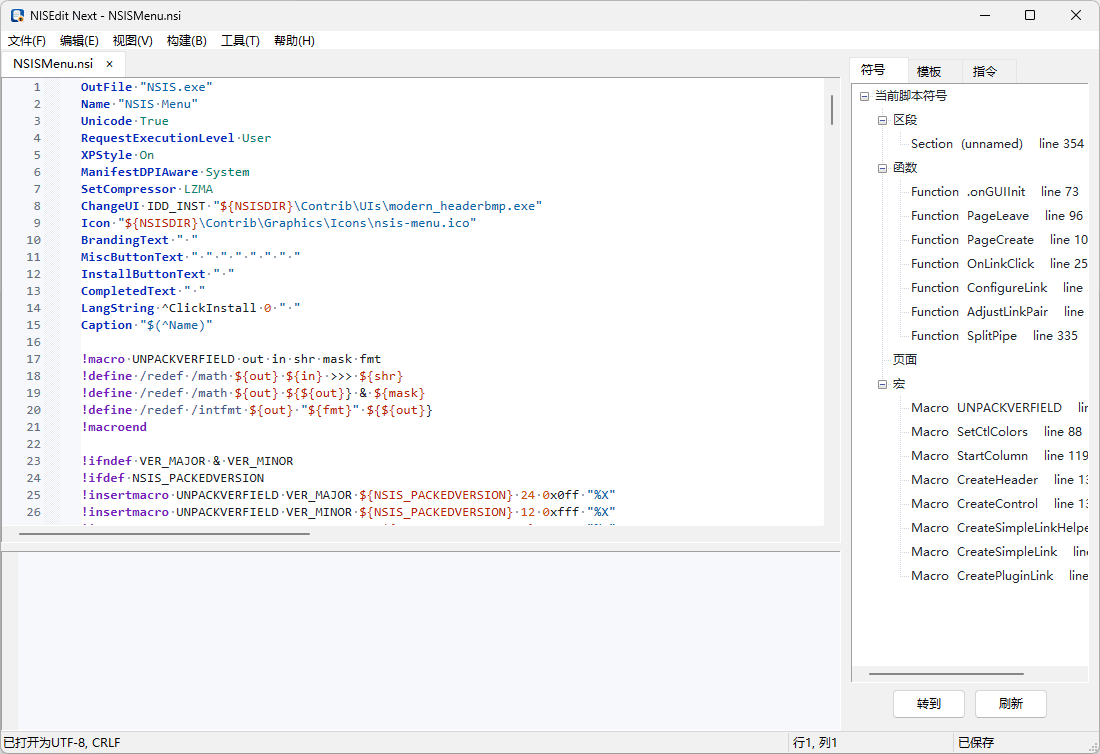Click !macro keyword on line 17

pos(102,359)
